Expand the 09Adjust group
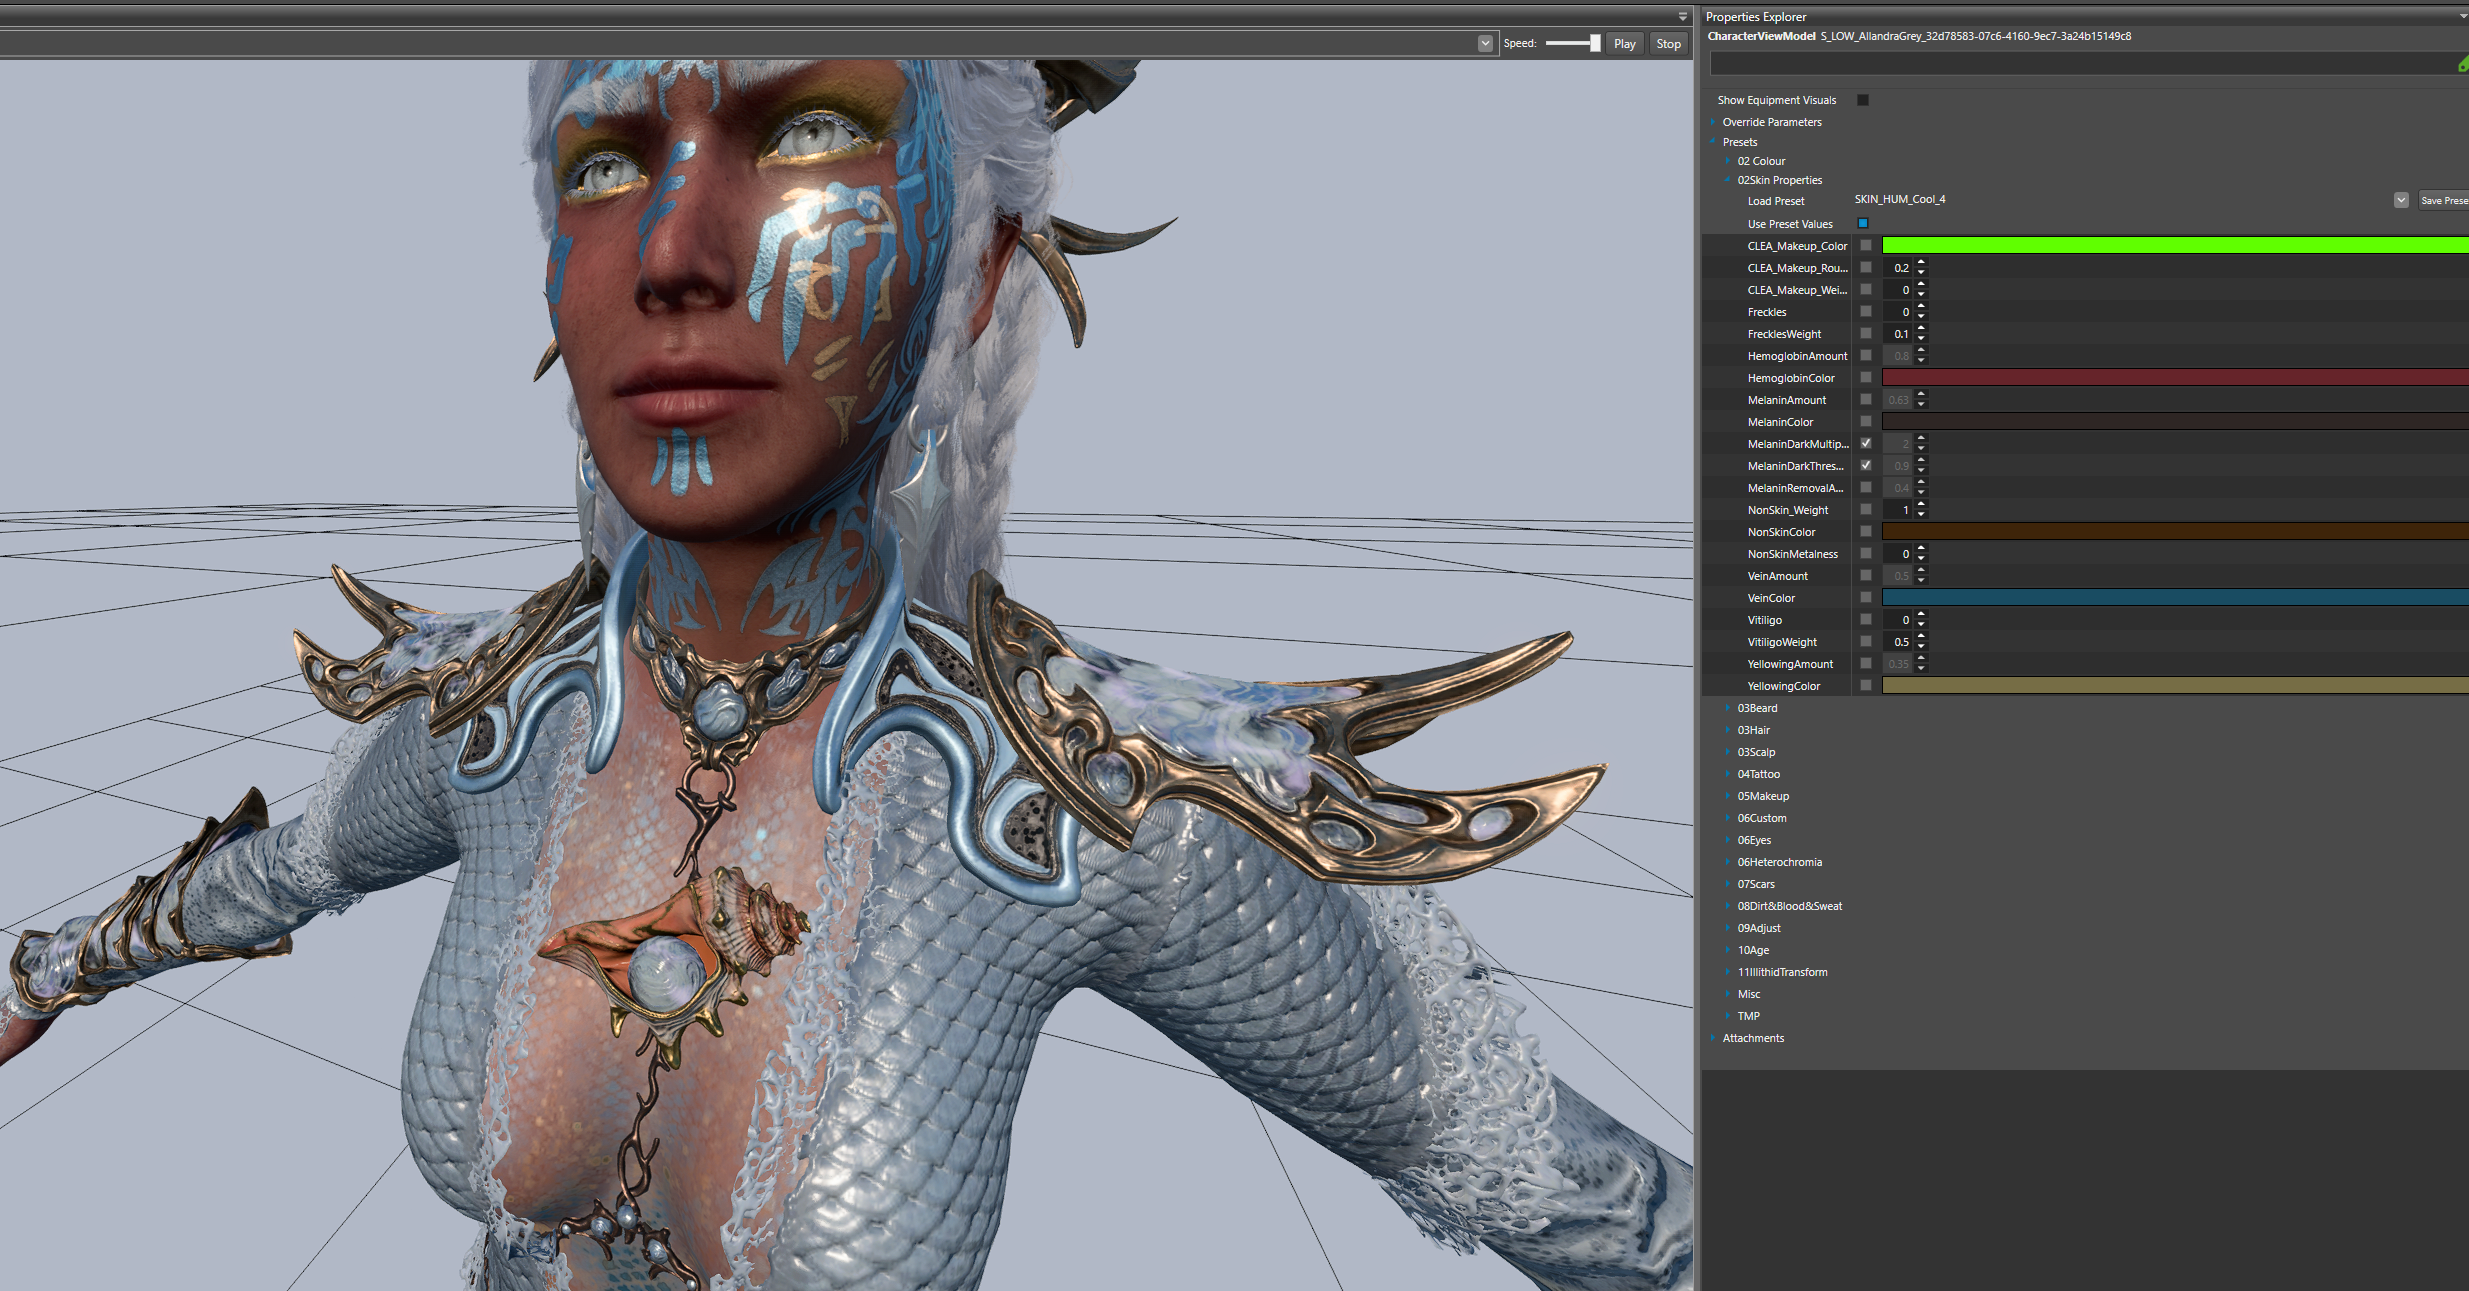This screenshot has width=2469, height=1291. [1728, 928]
